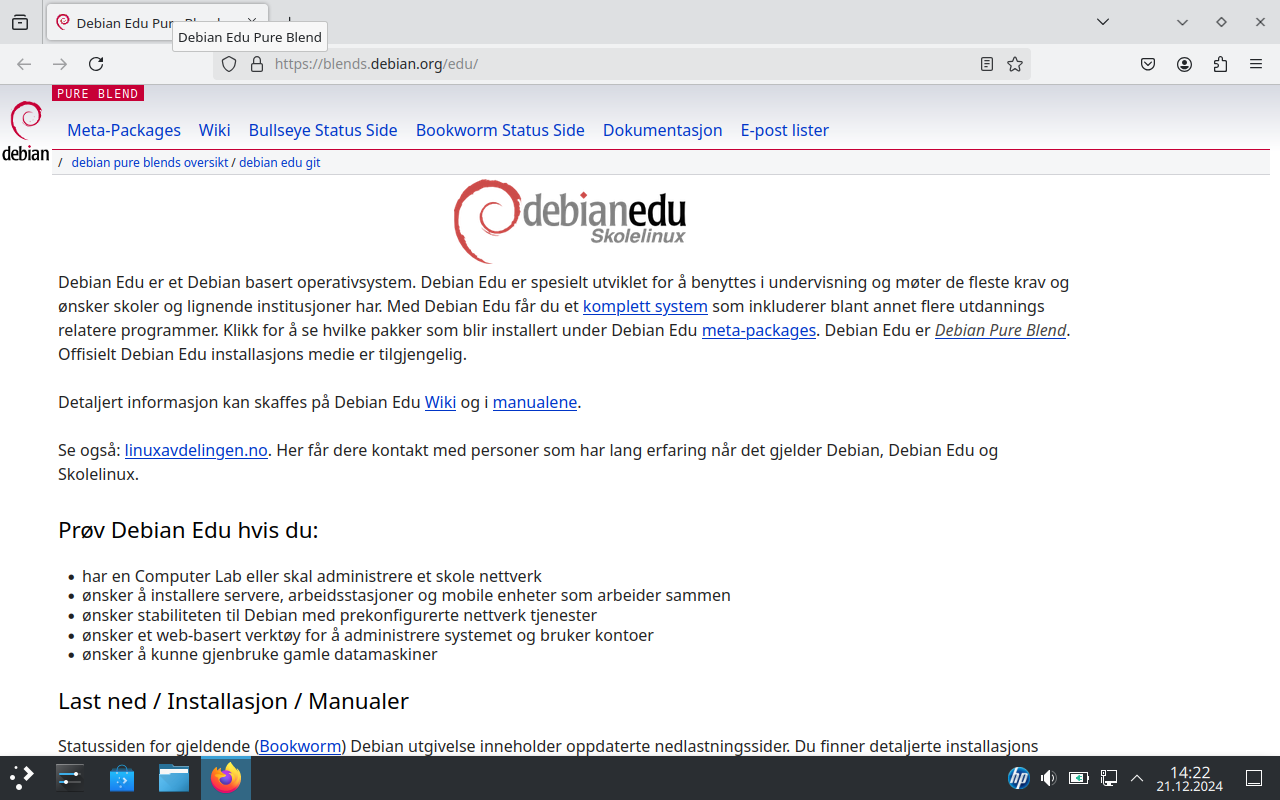Toggle reader view in the address bar

987,64
